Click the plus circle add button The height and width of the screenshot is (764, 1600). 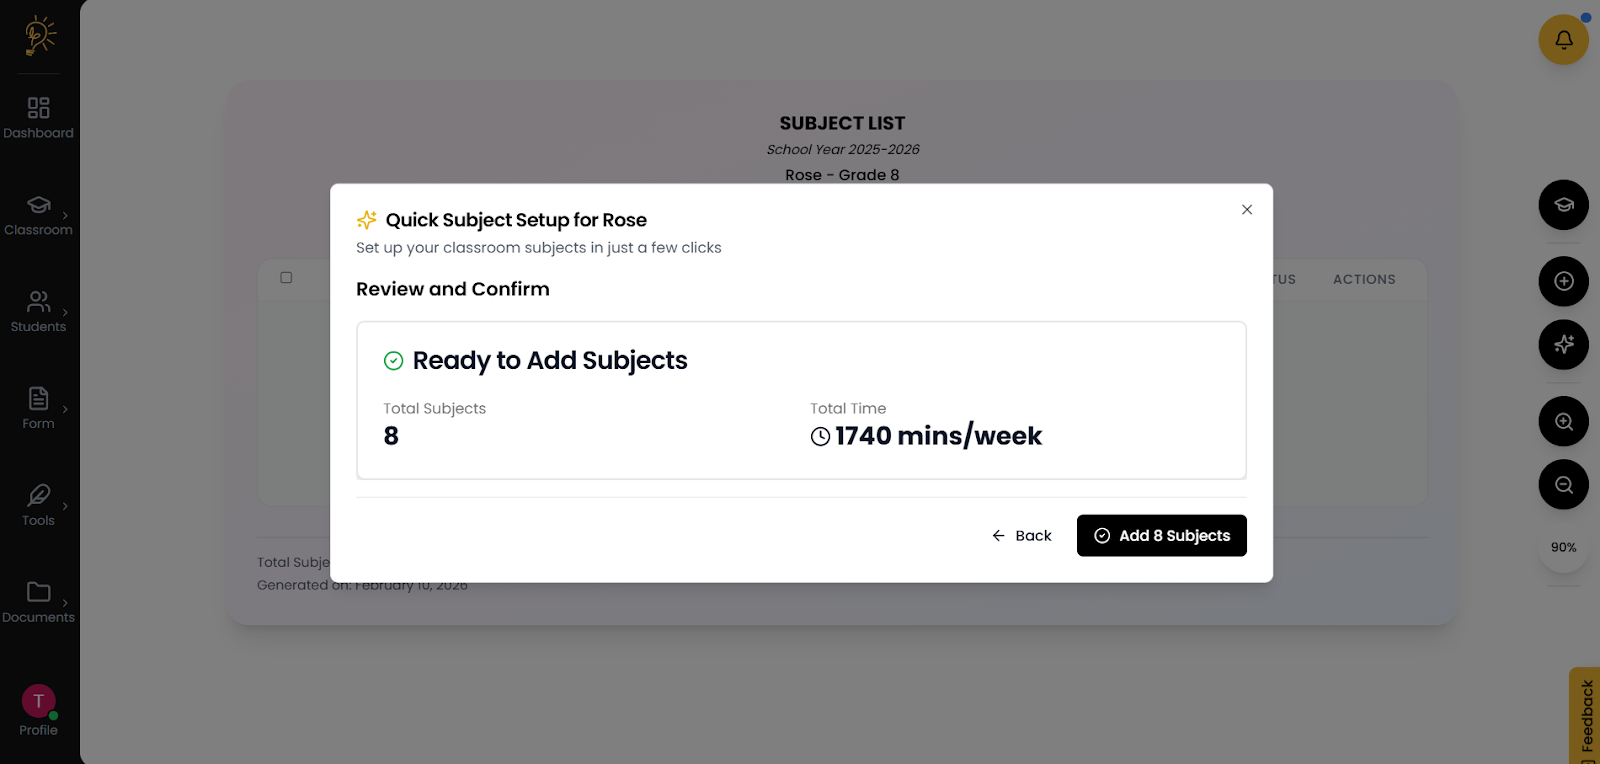(x=1563, y=282)
